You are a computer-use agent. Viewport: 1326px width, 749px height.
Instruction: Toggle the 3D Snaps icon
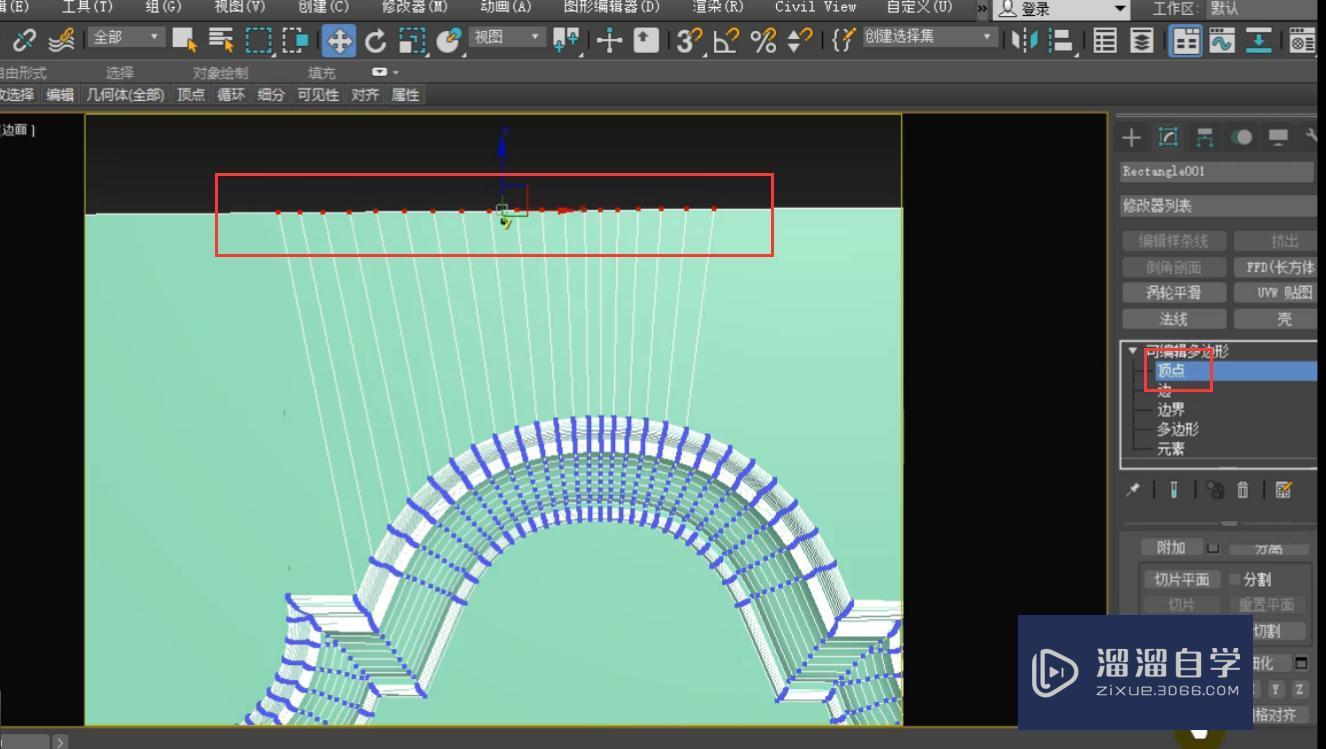click(x=689, y=40)
